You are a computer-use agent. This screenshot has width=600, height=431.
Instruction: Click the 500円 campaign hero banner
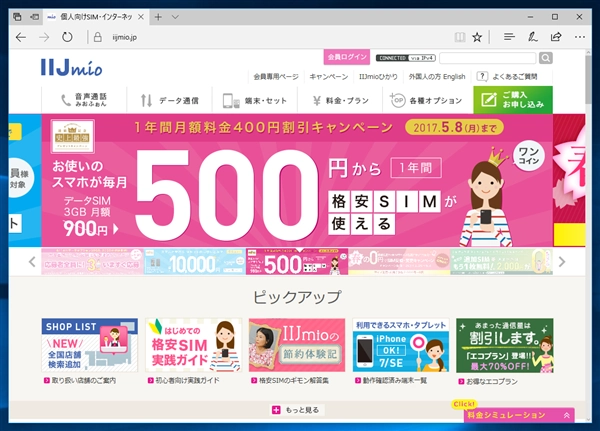tap(297, 180)
